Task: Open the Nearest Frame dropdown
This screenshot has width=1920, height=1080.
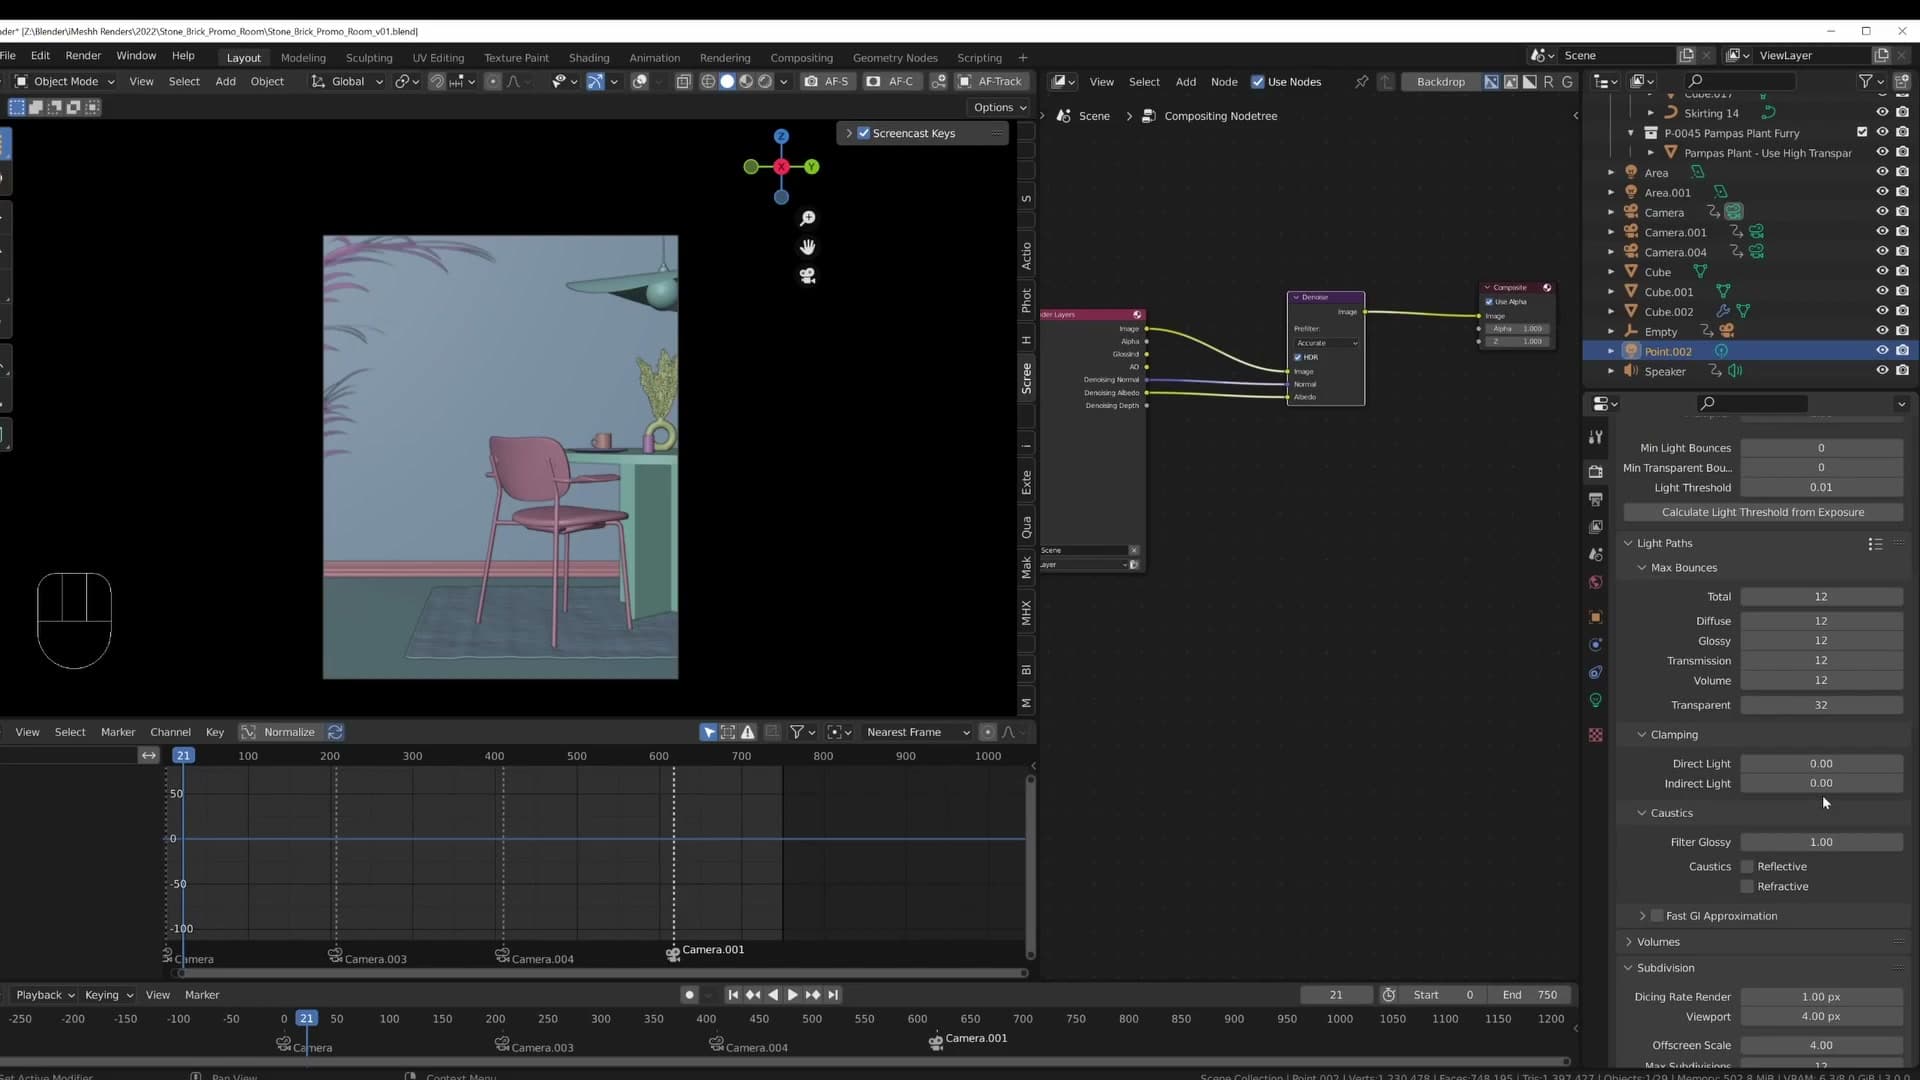Action: 917,732
